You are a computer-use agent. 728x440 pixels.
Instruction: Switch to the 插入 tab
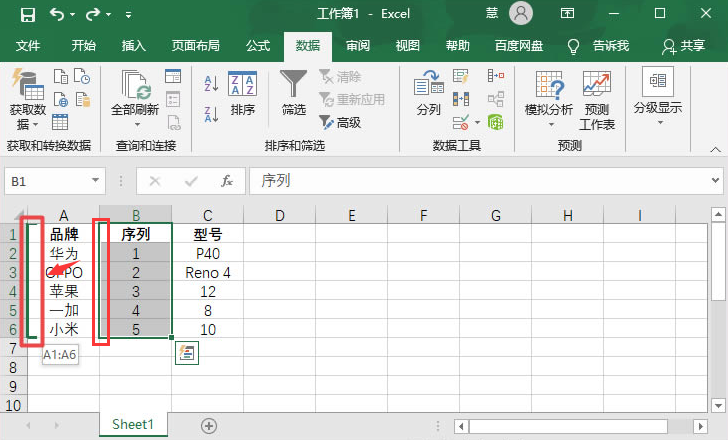(x=134, y=45)
